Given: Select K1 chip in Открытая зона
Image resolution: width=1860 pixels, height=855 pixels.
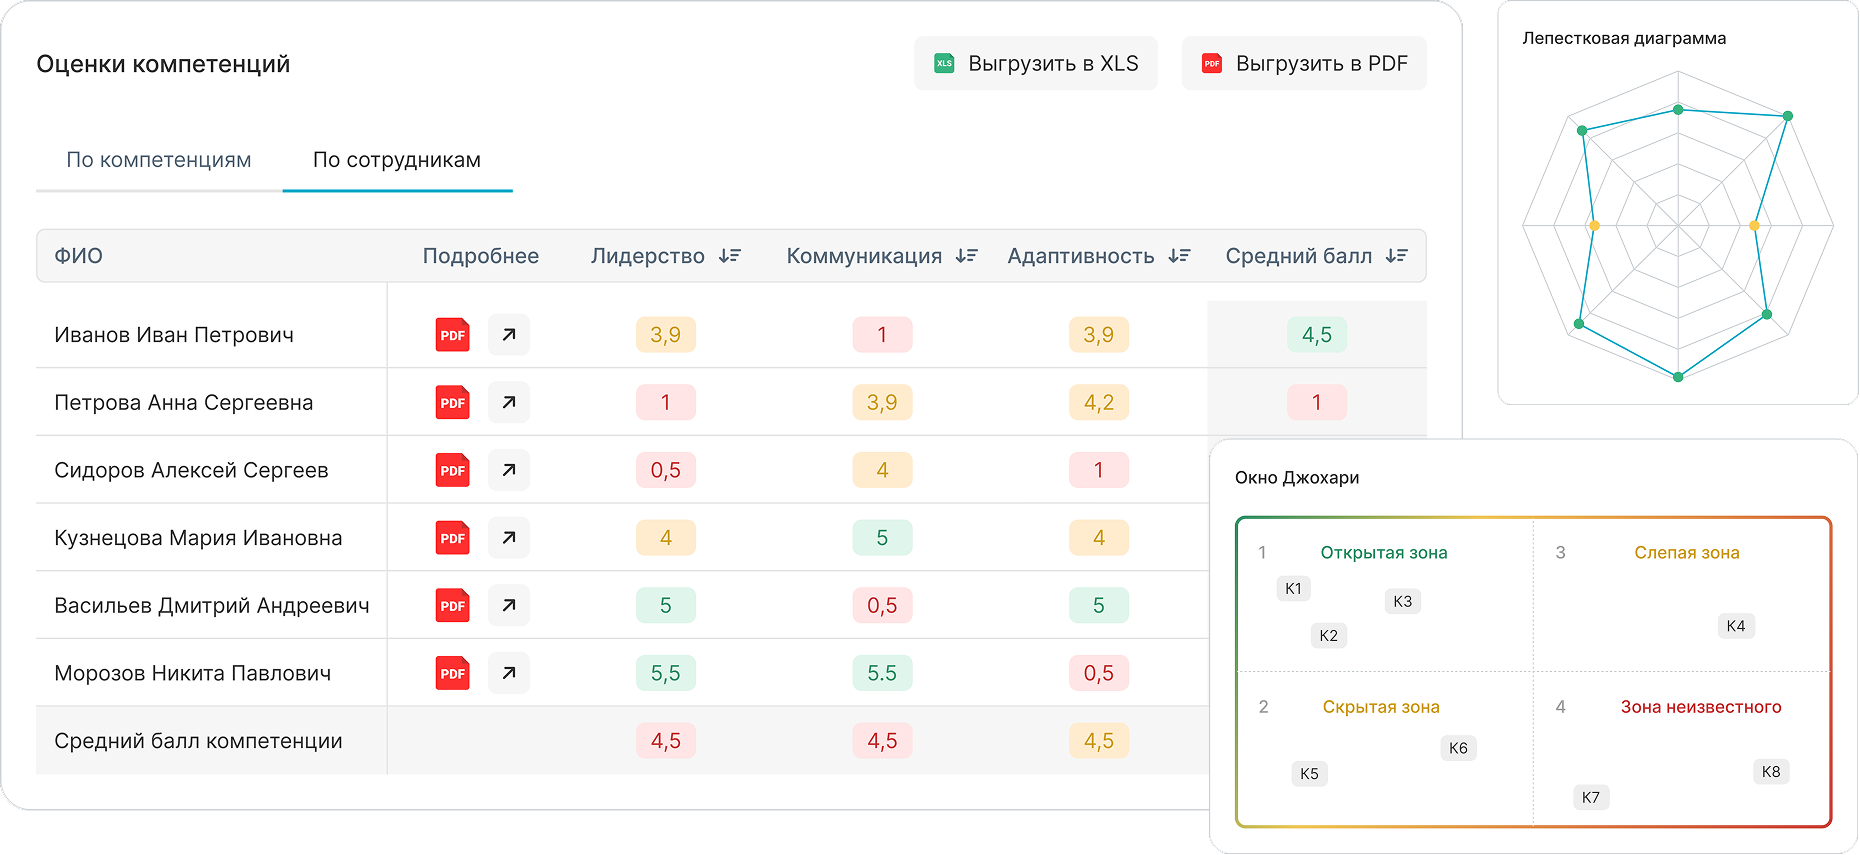Looking at the screenshot, I should 1294,588.
